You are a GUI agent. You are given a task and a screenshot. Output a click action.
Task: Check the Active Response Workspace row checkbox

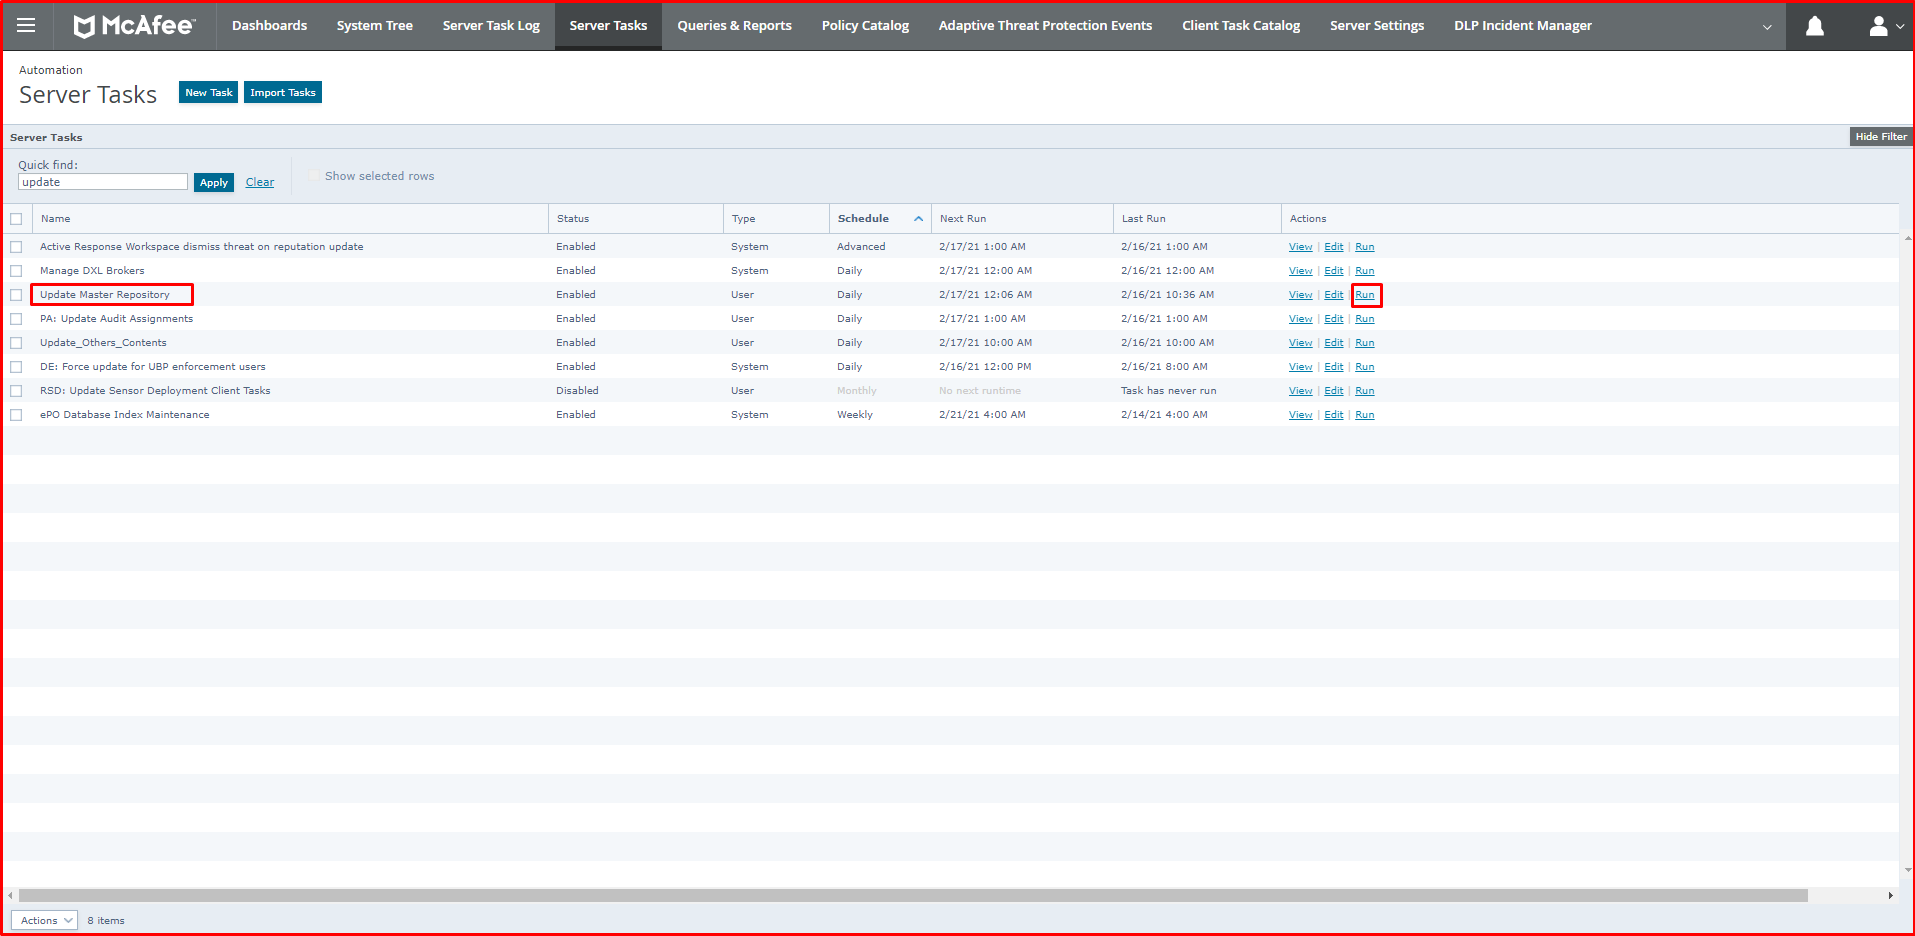(x=16, y=247)
